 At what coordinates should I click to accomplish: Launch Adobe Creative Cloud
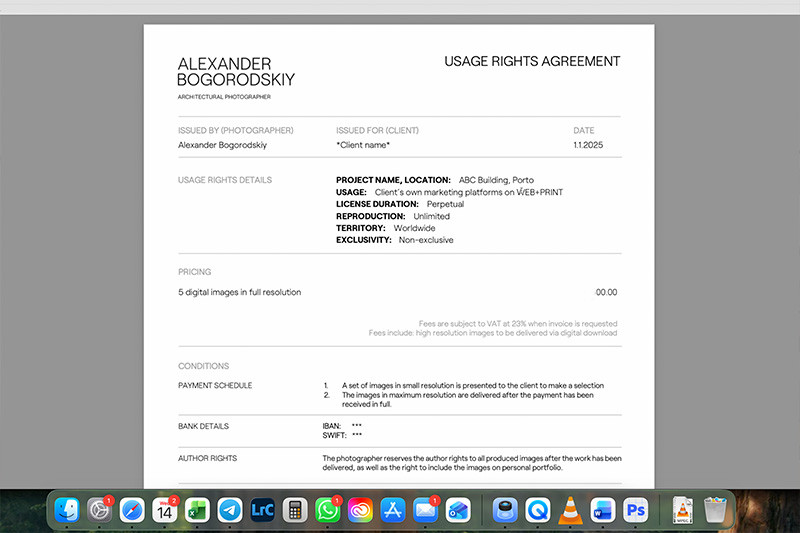[x=360, y=511]
